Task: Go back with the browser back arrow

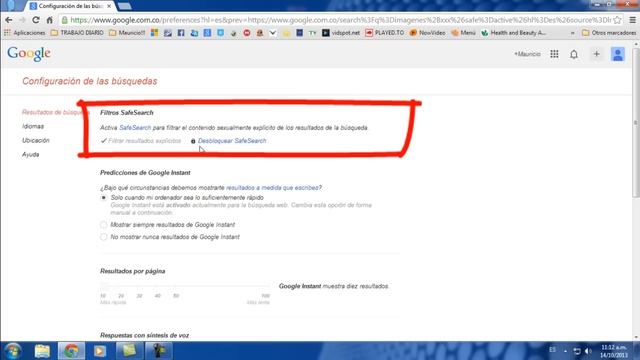Action: [x=9, y=20]
